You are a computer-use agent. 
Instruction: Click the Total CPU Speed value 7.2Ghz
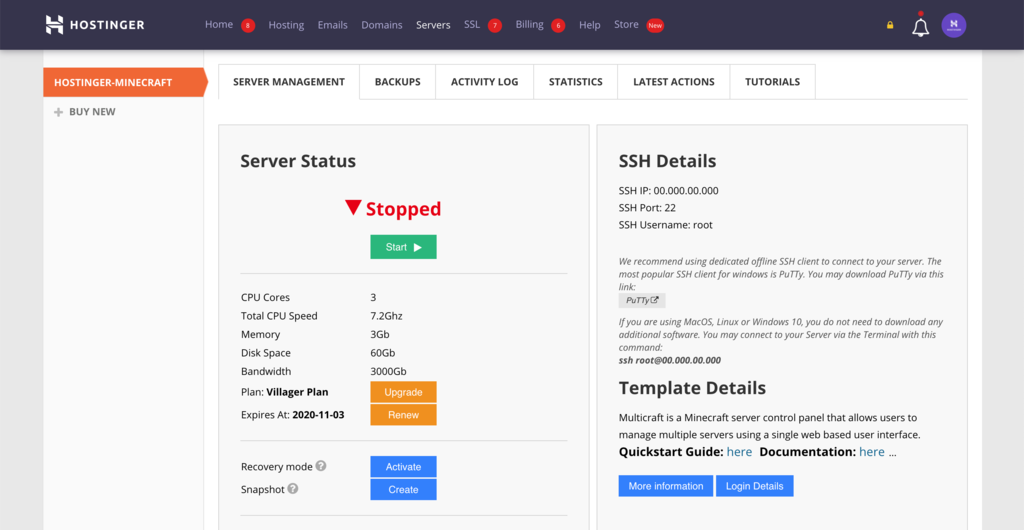(386, 316)
